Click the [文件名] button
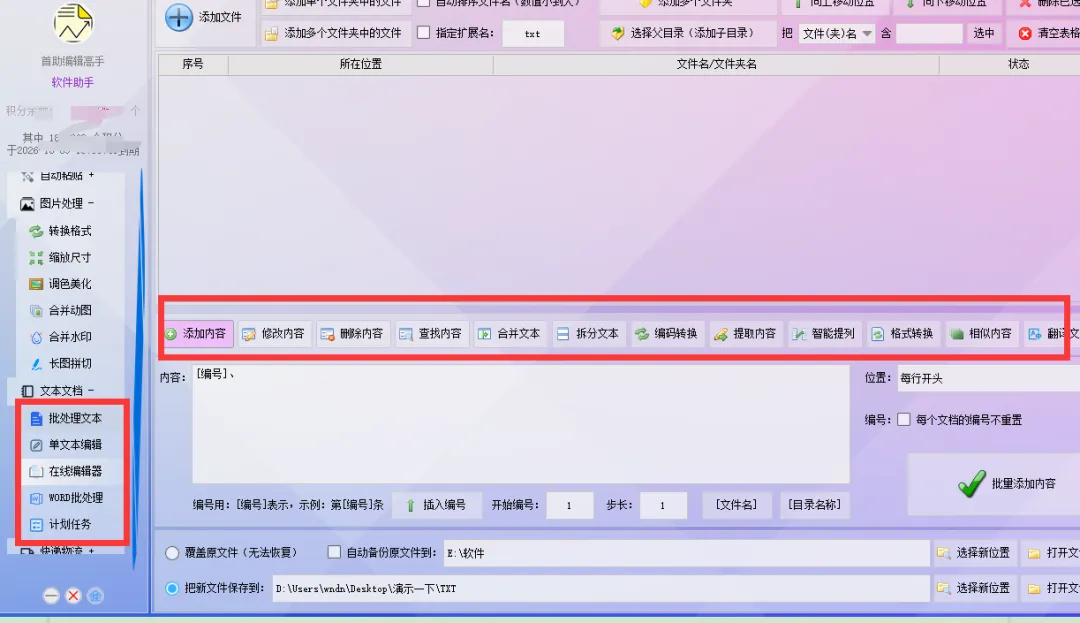 [x=736, y=505]
